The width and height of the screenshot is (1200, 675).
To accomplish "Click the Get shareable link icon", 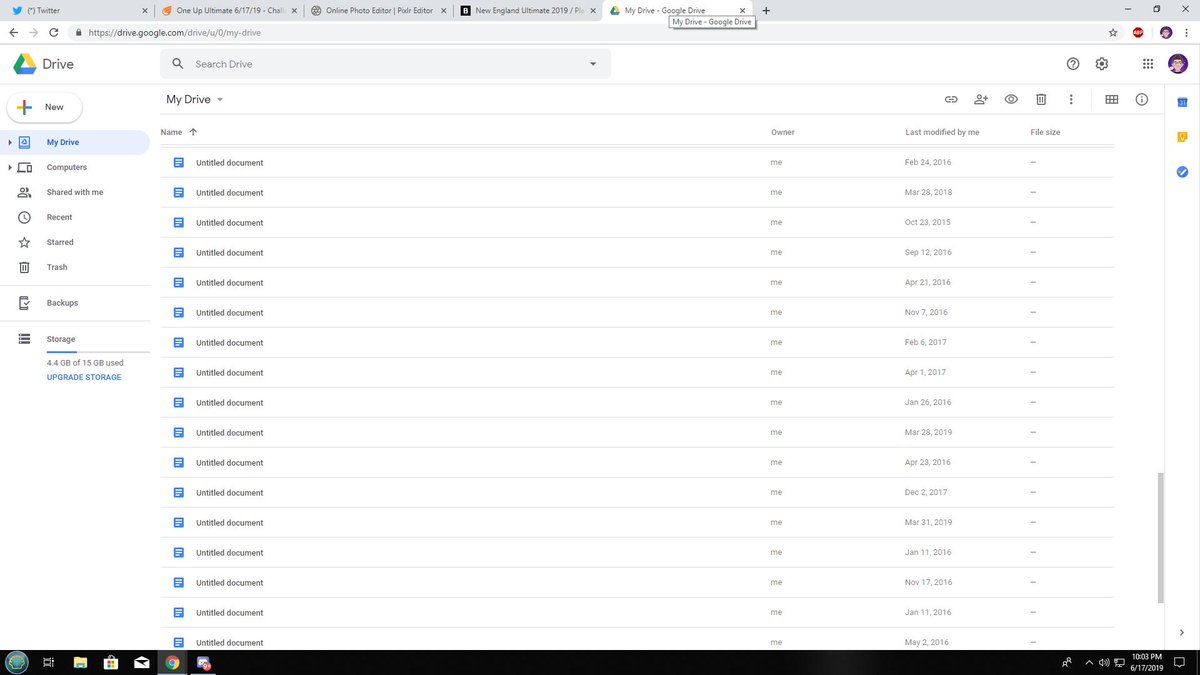I will tap(951, 99).
